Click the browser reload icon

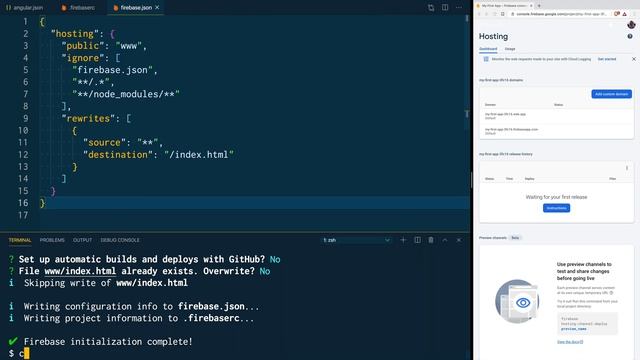pyautogui.click(x=494, y=14)
